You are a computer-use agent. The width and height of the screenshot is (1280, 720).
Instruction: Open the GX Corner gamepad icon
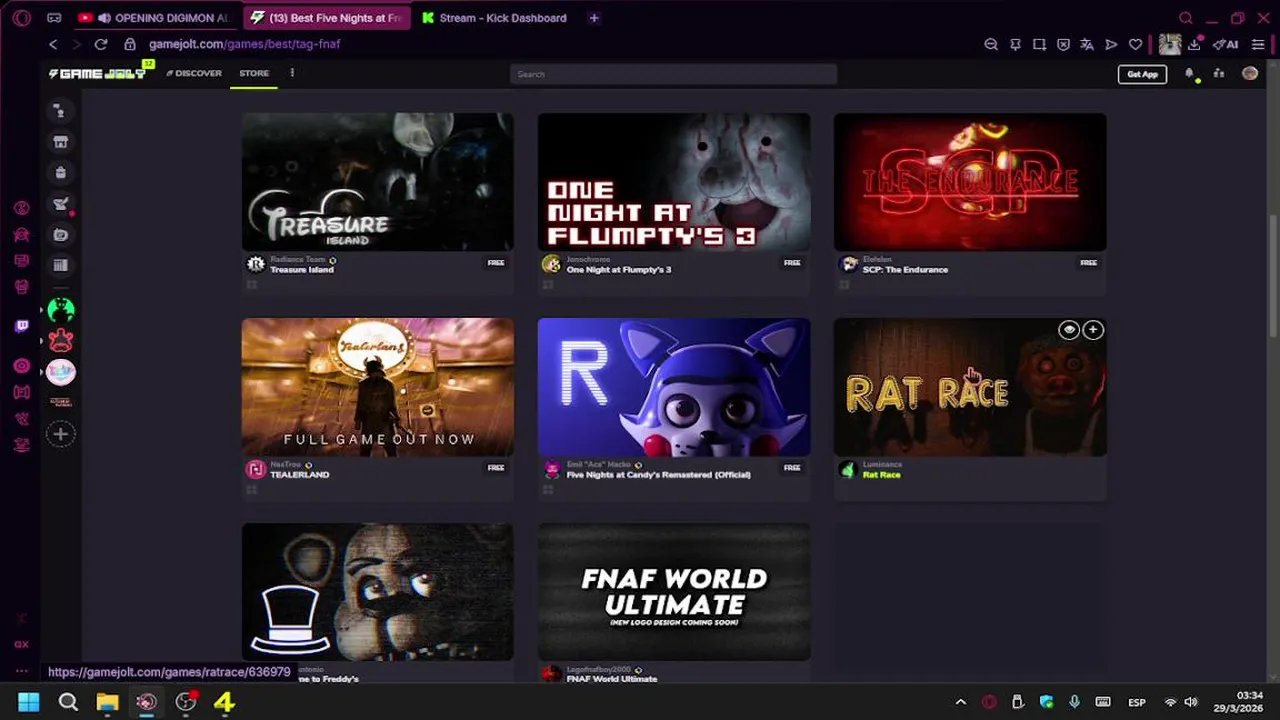tap(54, 18)
